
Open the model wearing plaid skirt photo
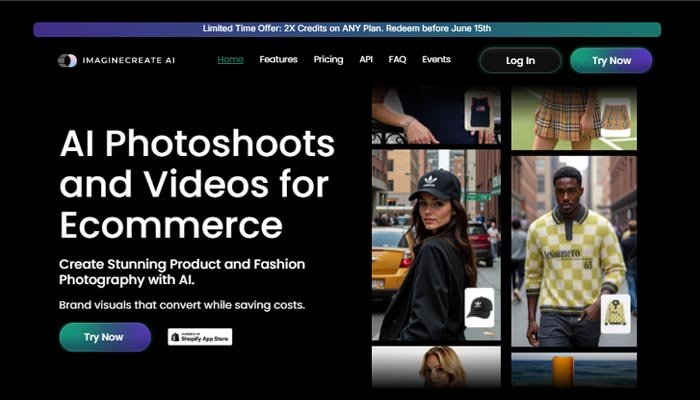pyautogui.click(x=560, y=115)
